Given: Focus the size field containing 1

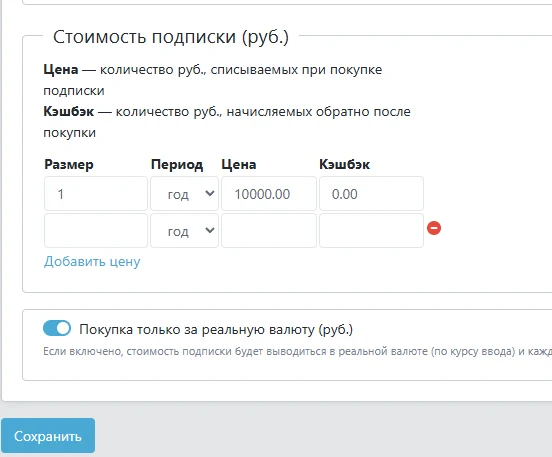Looking at the screenshot, I should coord(96,194).
